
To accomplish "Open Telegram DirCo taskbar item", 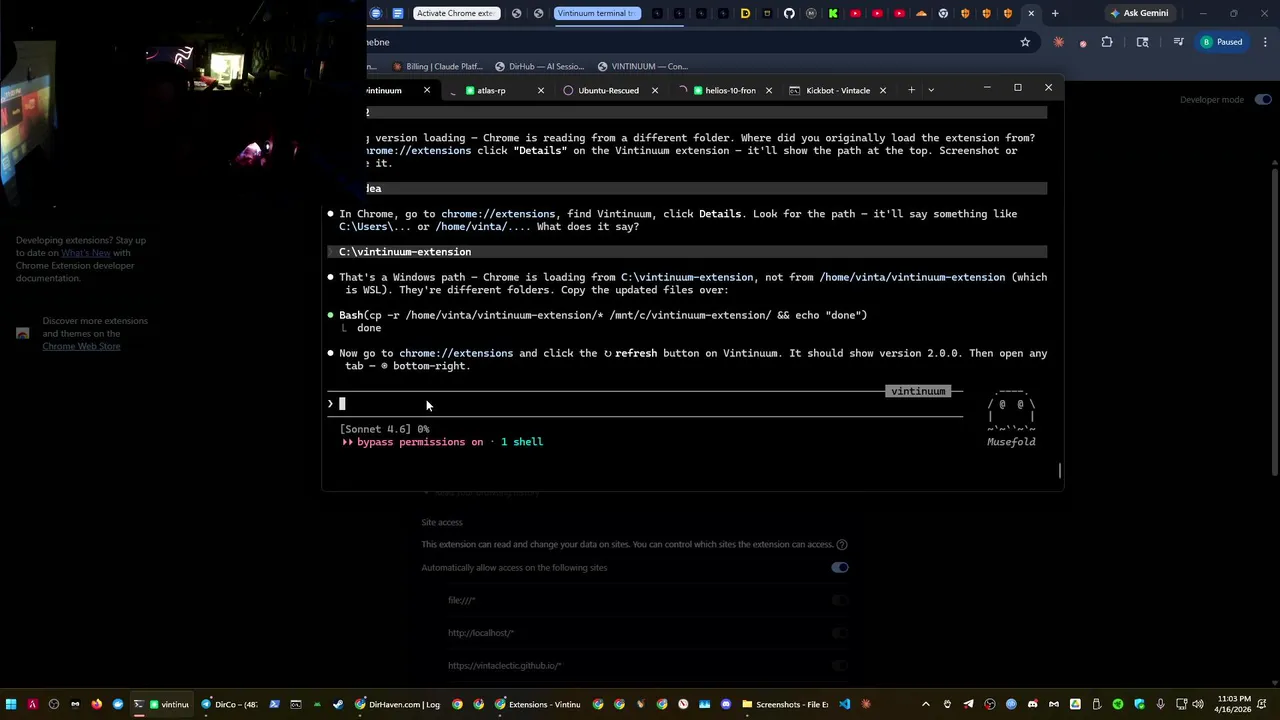I will pos(231,704).
